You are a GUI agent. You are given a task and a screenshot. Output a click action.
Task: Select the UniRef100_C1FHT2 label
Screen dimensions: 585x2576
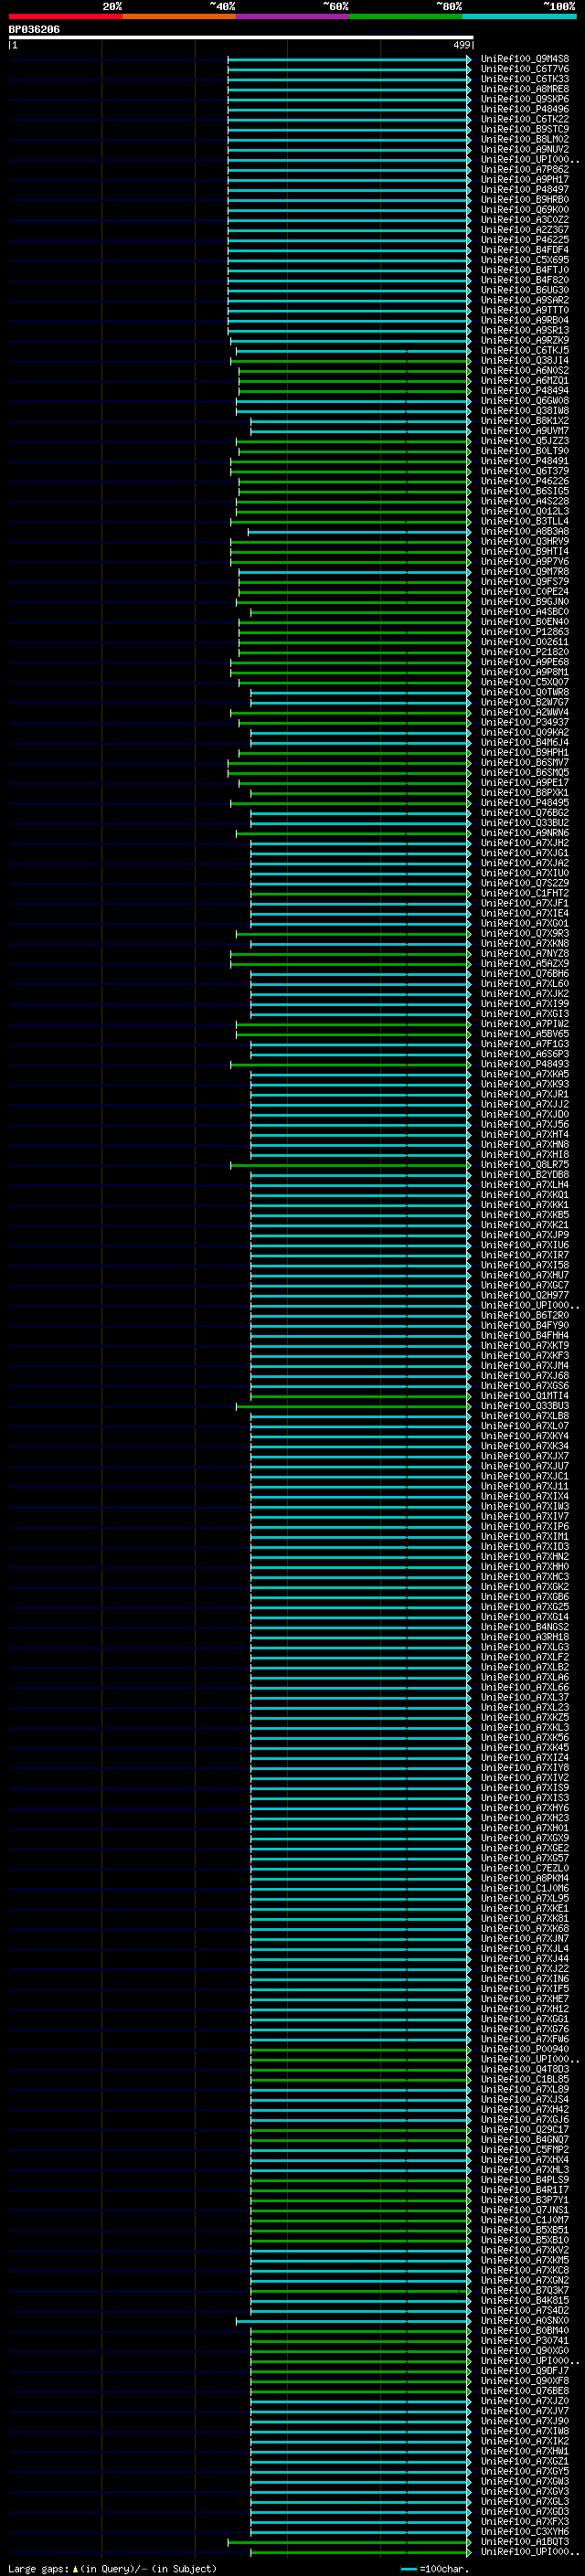click(x=524, y=893)
